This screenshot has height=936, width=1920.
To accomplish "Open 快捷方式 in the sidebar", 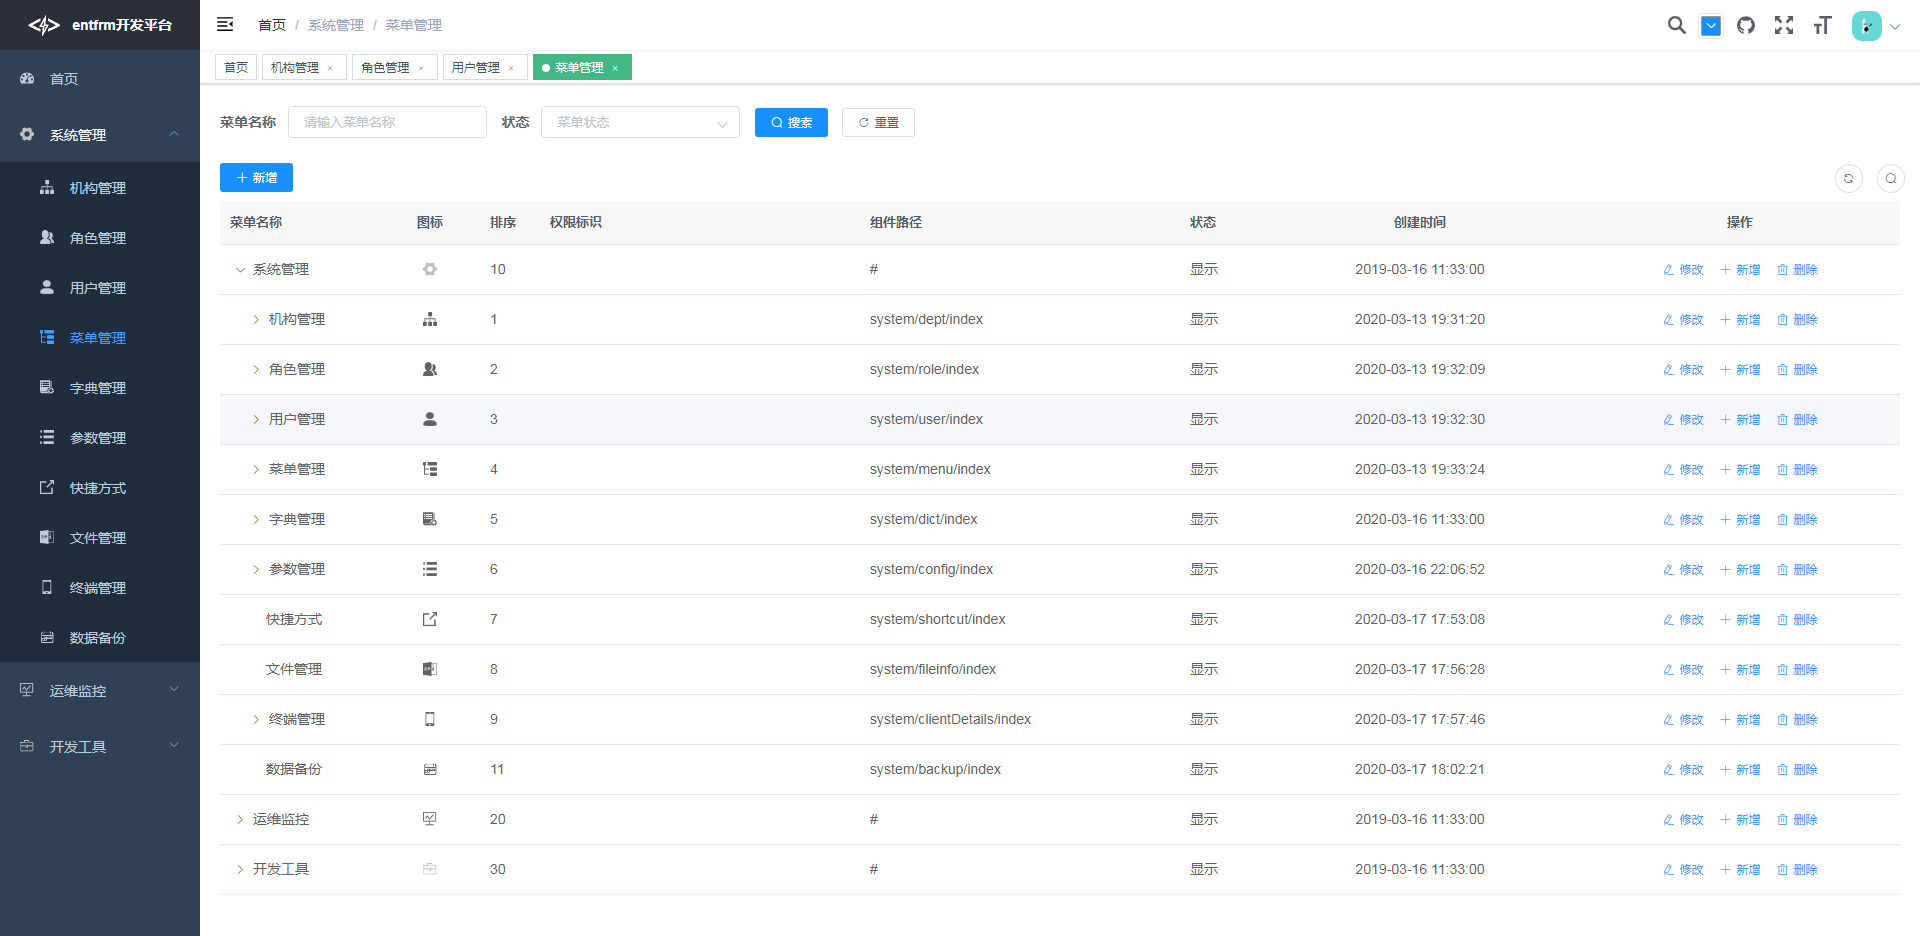I will 100,488.
